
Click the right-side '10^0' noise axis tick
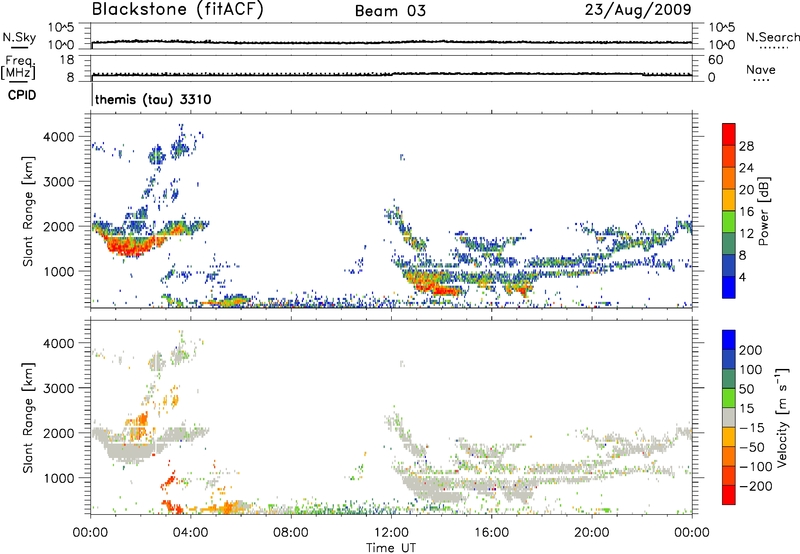pyautogui.click(x=721, y=45)
